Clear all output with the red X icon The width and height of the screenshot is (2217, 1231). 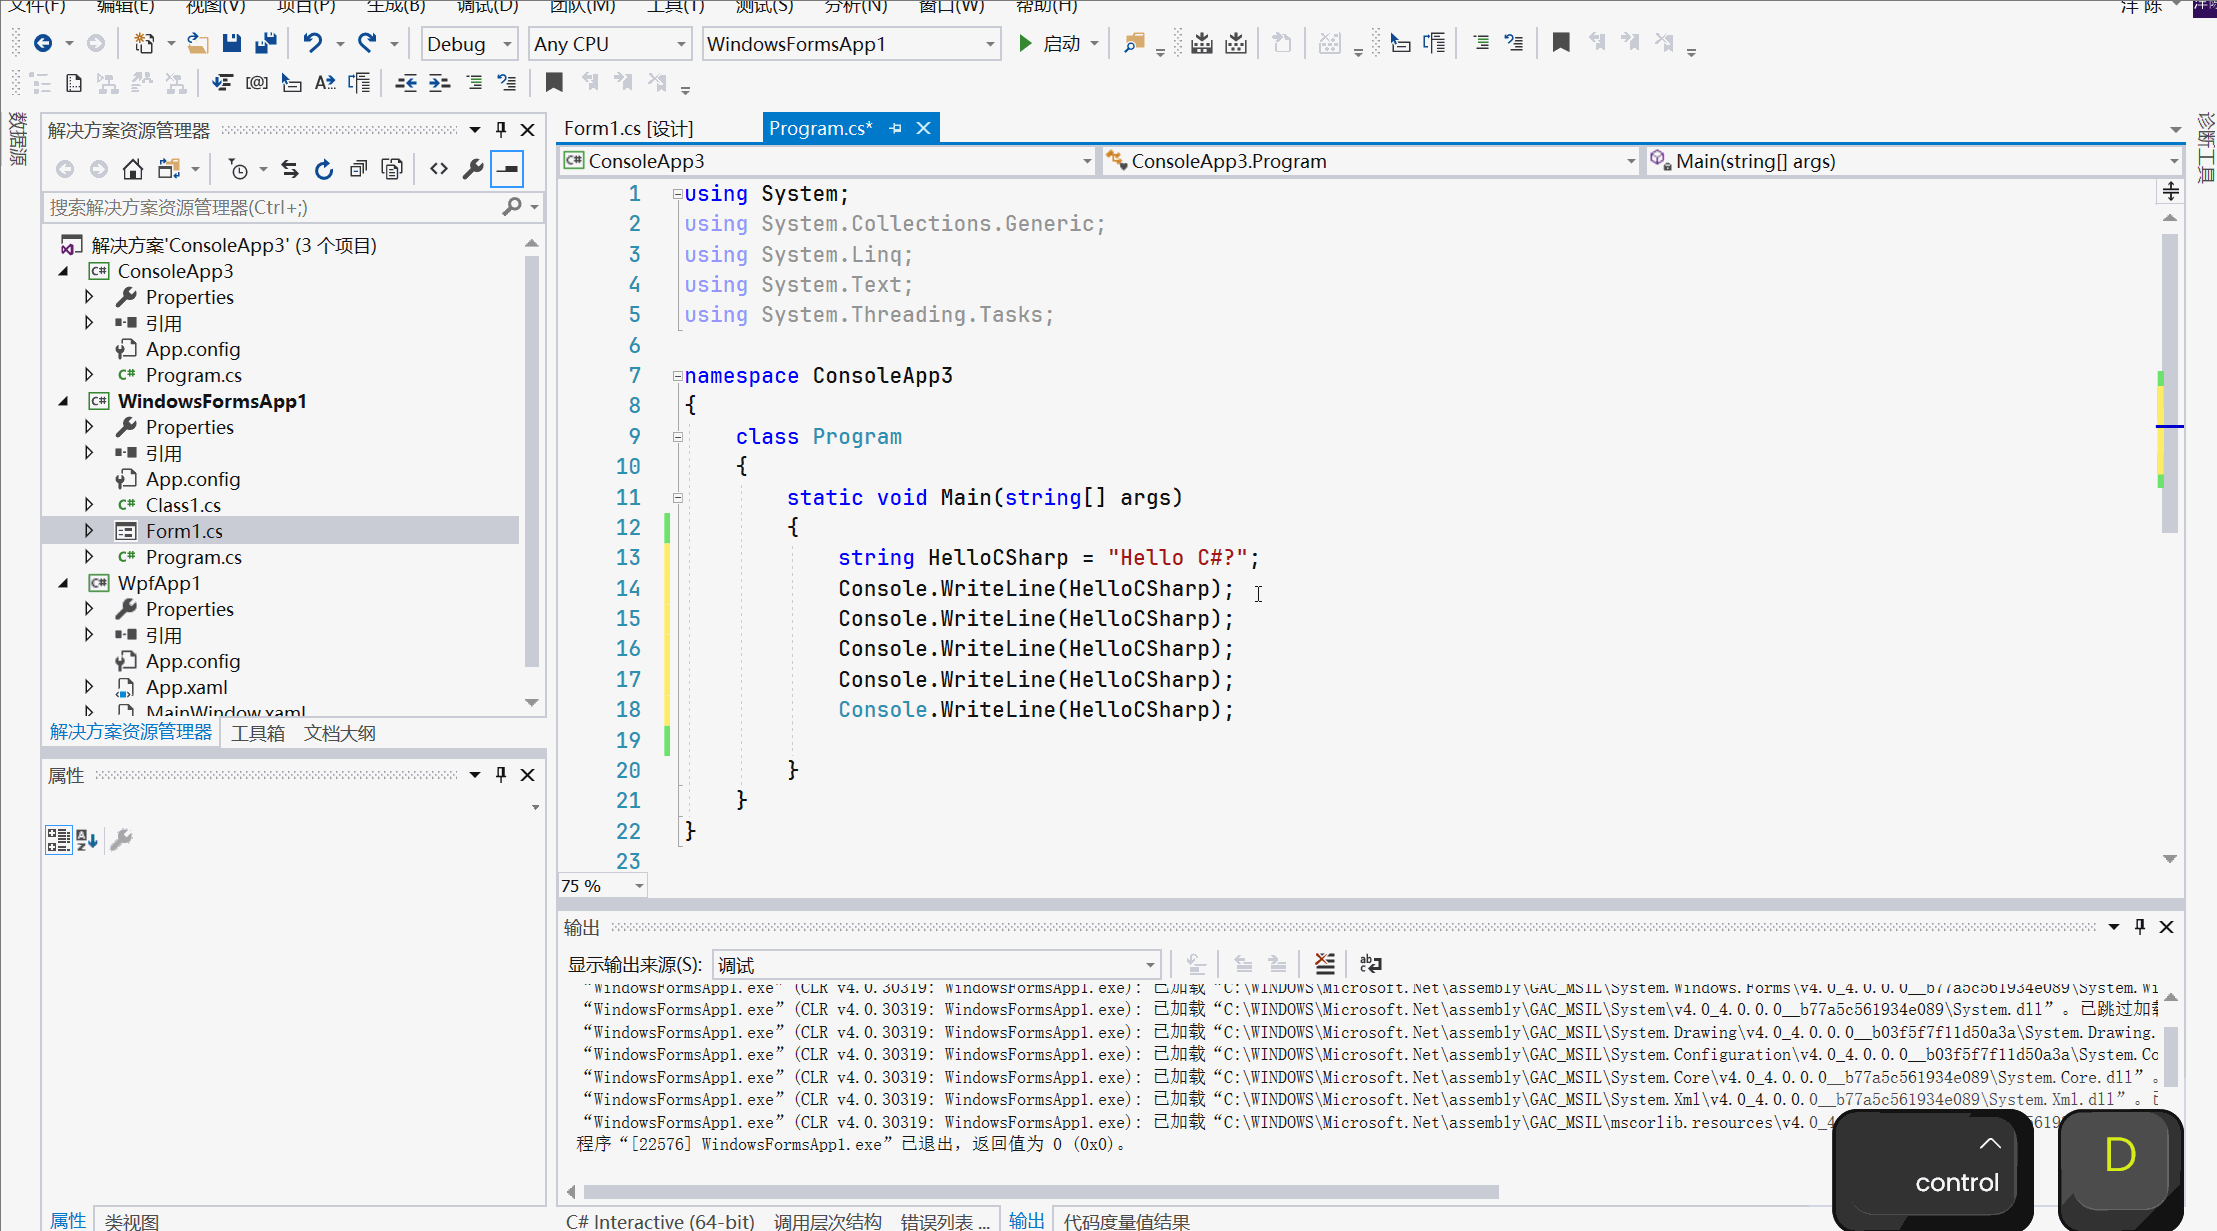(x=1324, y=964)
